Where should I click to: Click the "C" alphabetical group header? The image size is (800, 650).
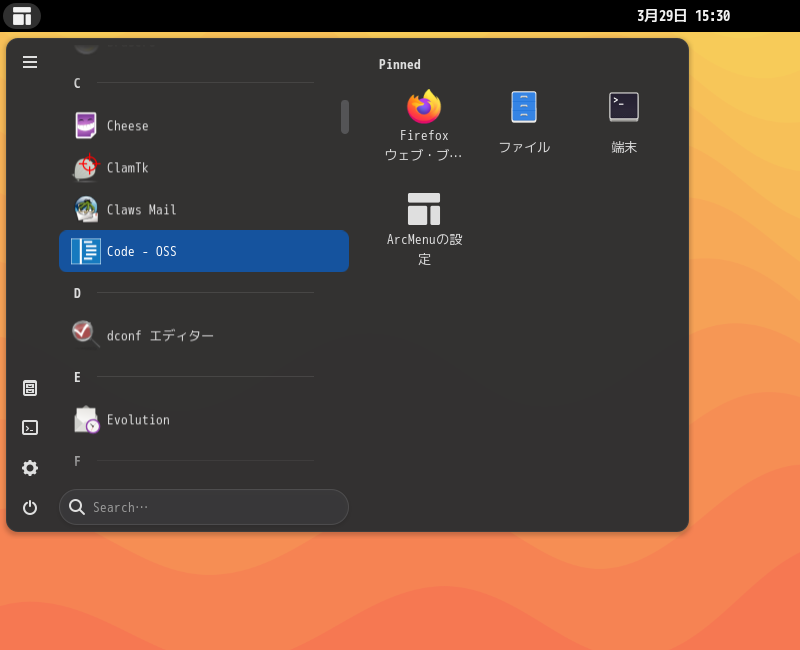click(x=77, y=83)
